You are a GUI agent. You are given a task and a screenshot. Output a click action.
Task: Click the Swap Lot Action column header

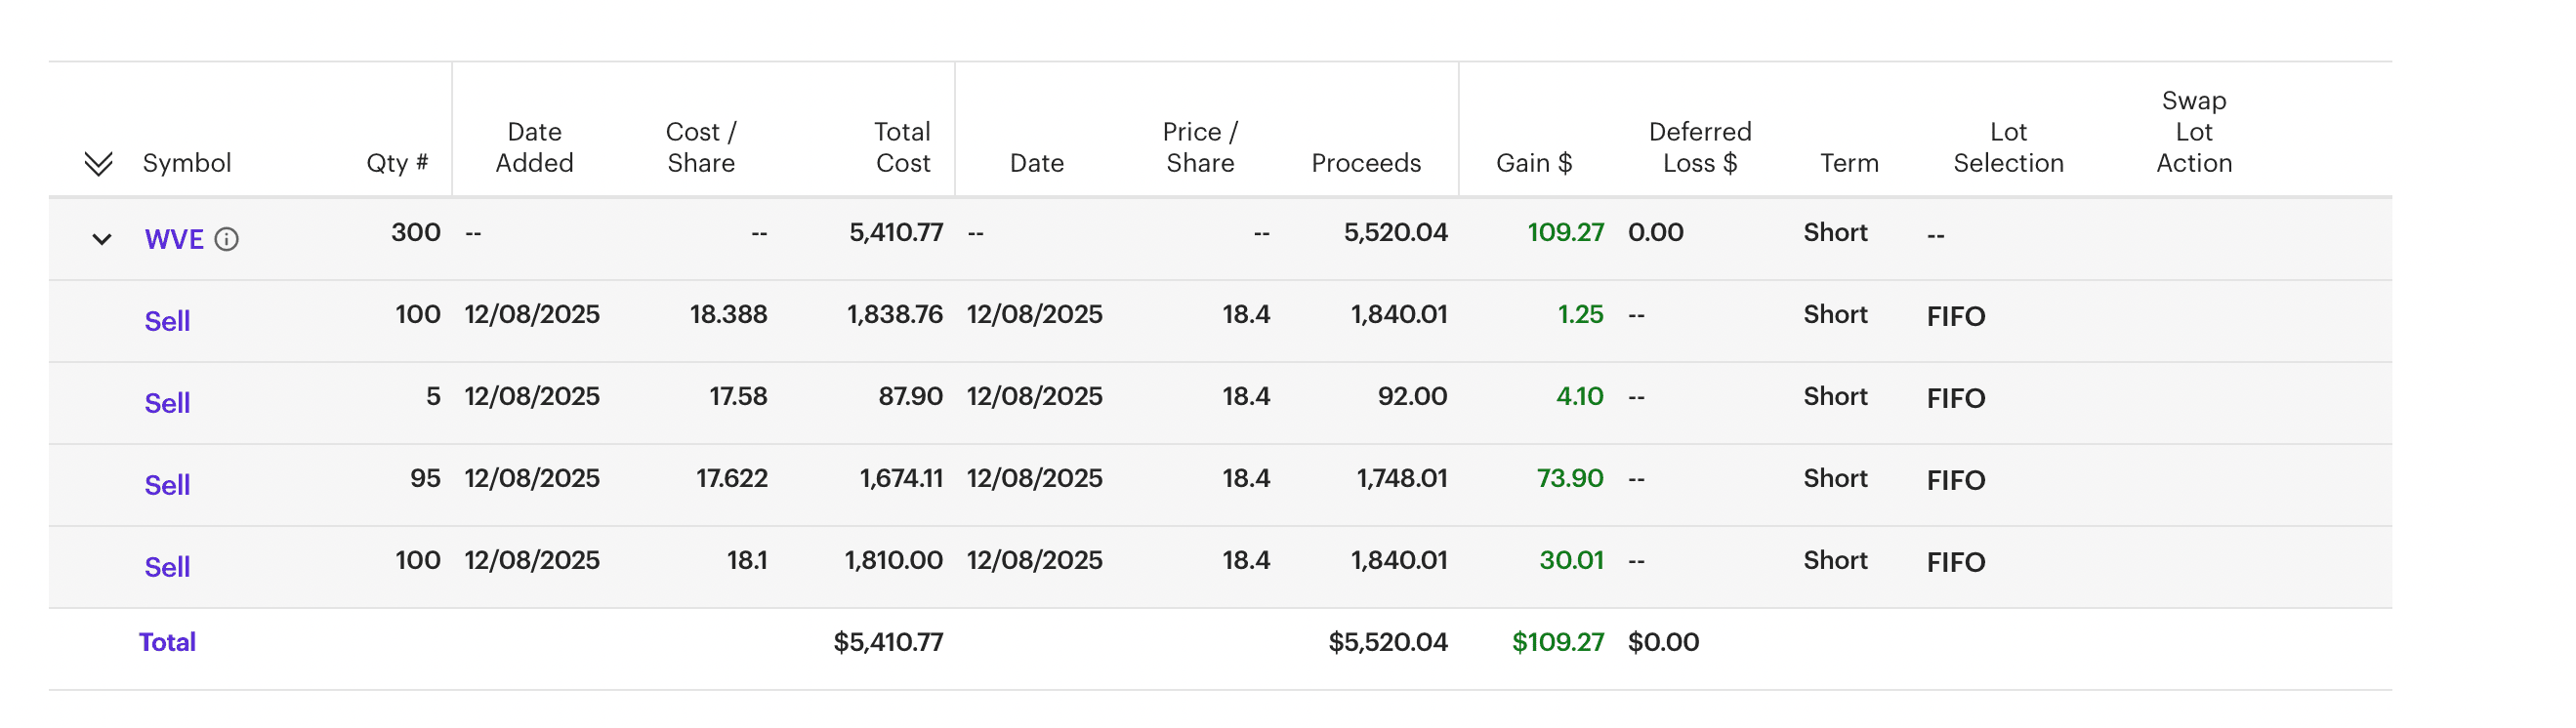tap(2193, 132)
